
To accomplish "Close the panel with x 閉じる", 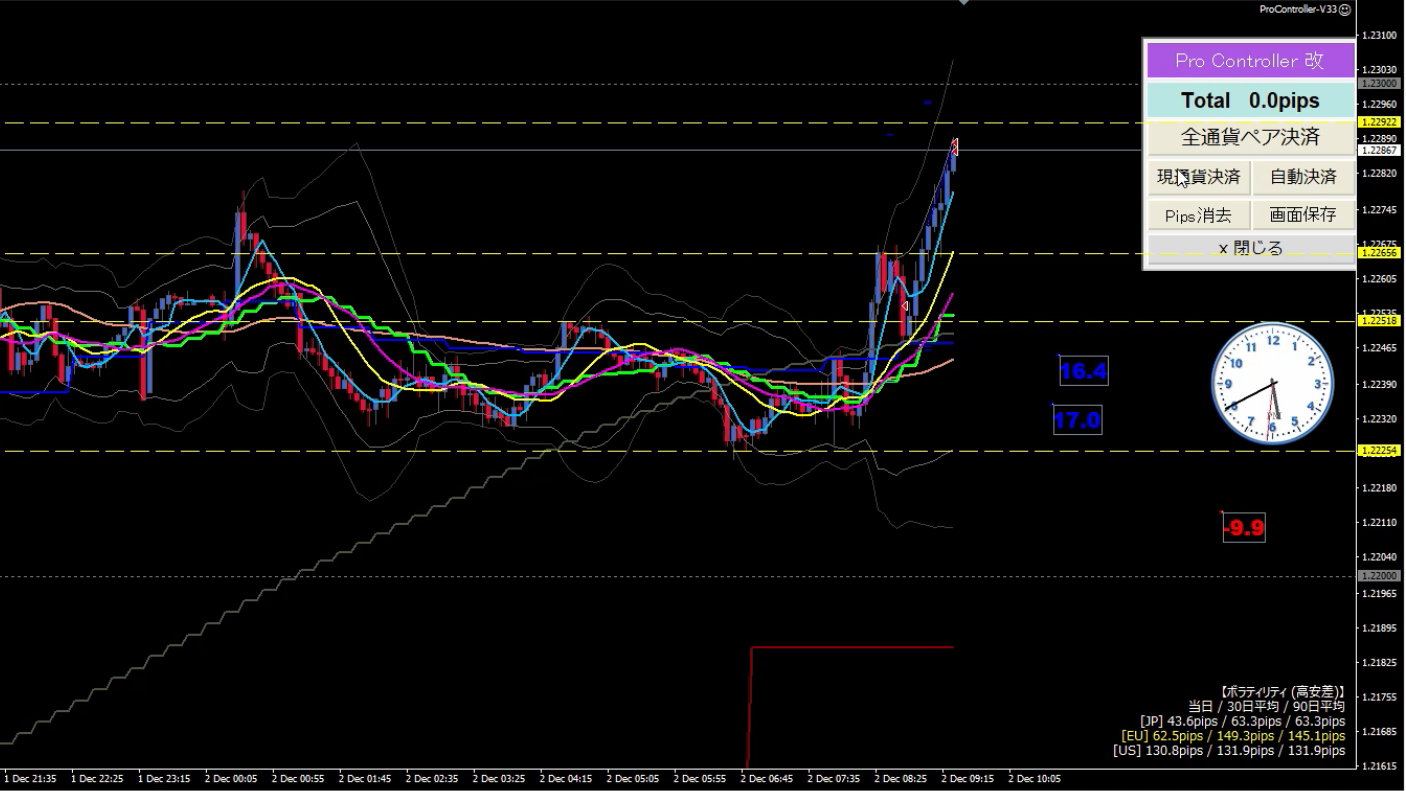I will [x=1249, y=248].
